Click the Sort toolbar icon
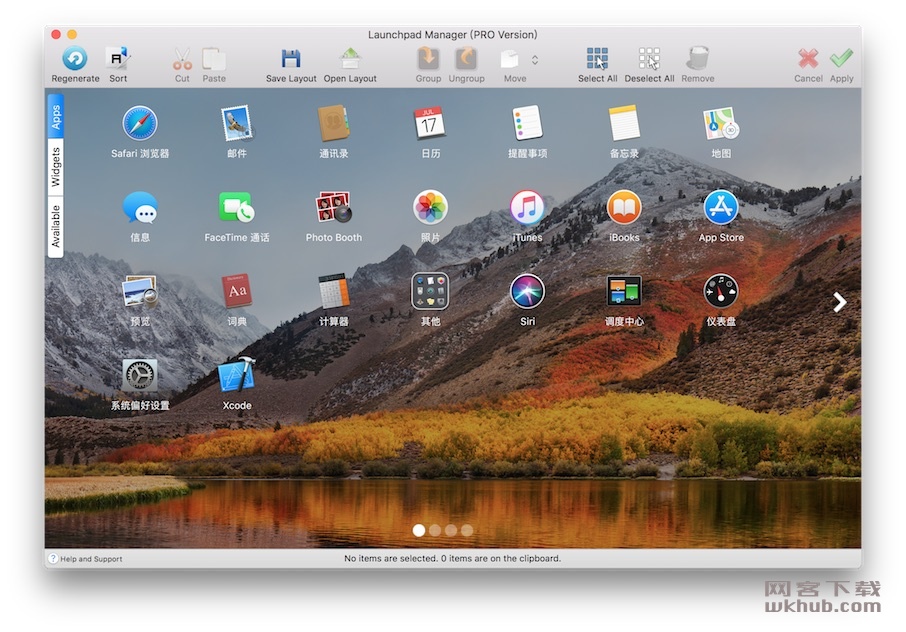This screenshot has width=906, height=632. coord(118,58)
